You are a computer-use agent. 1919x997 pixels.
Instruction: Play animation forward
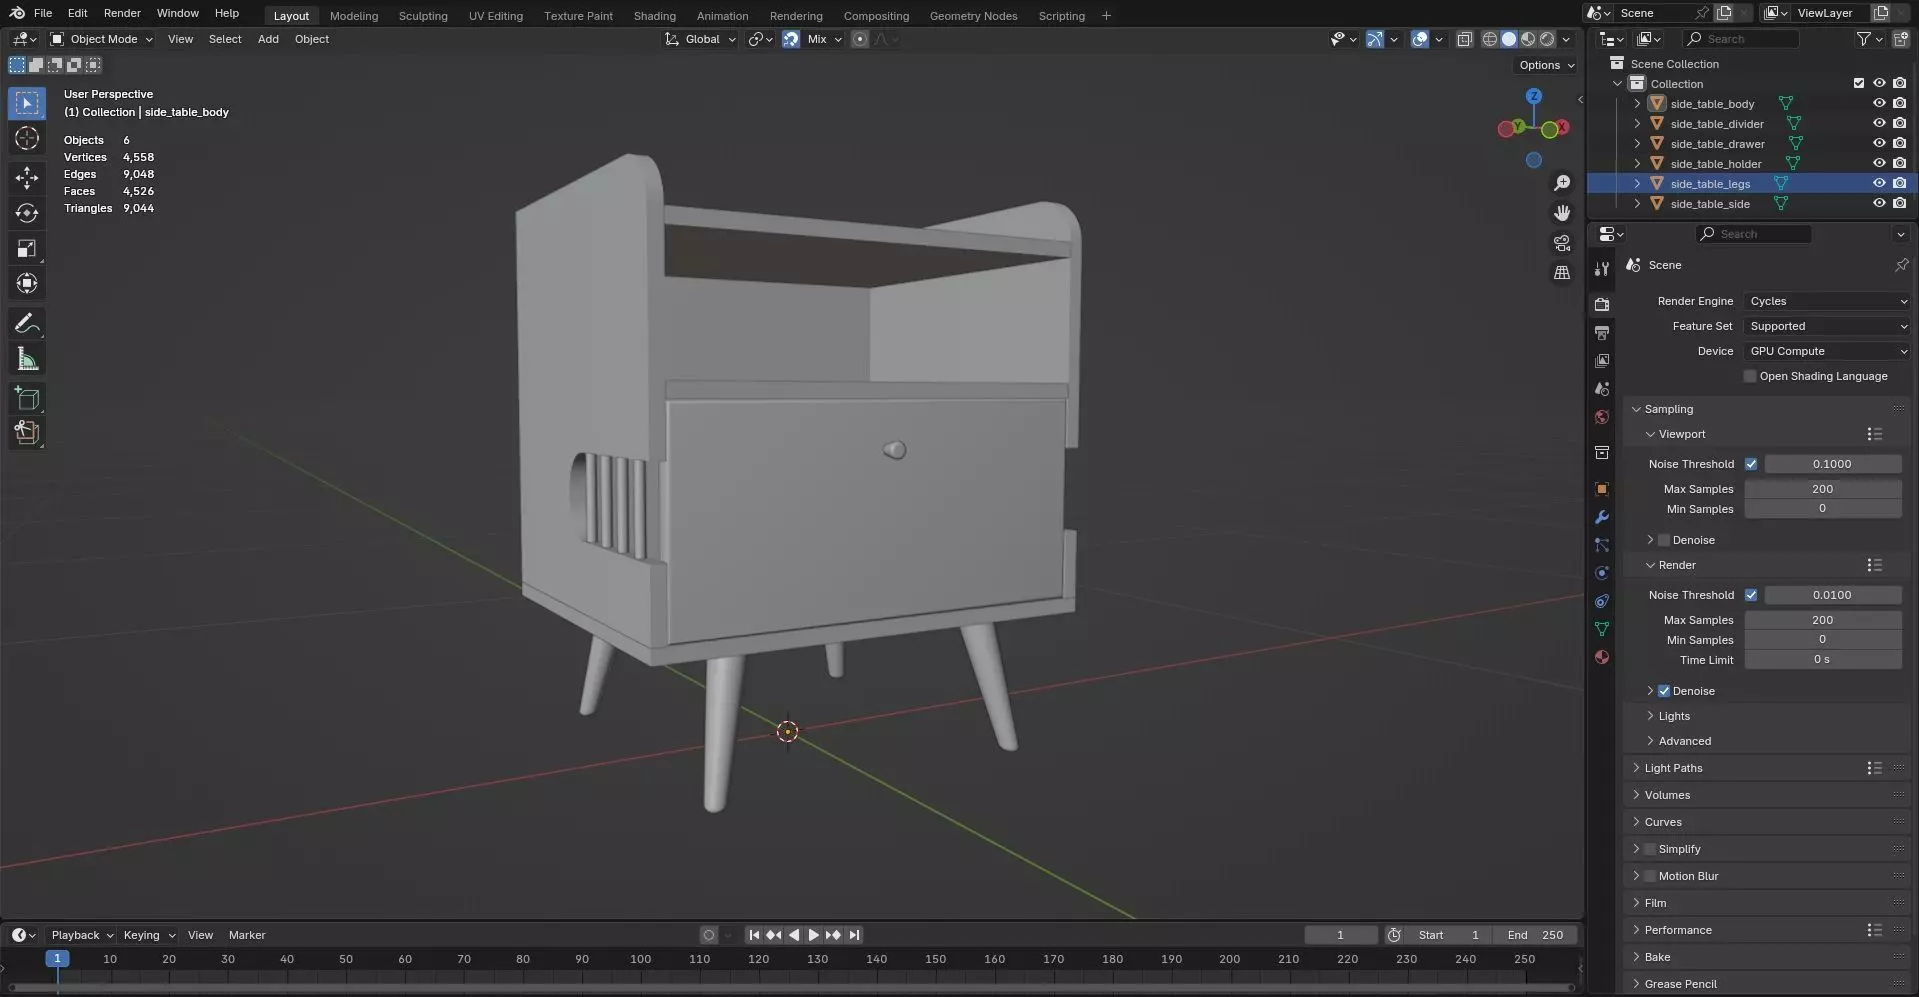tap(813, 935)
